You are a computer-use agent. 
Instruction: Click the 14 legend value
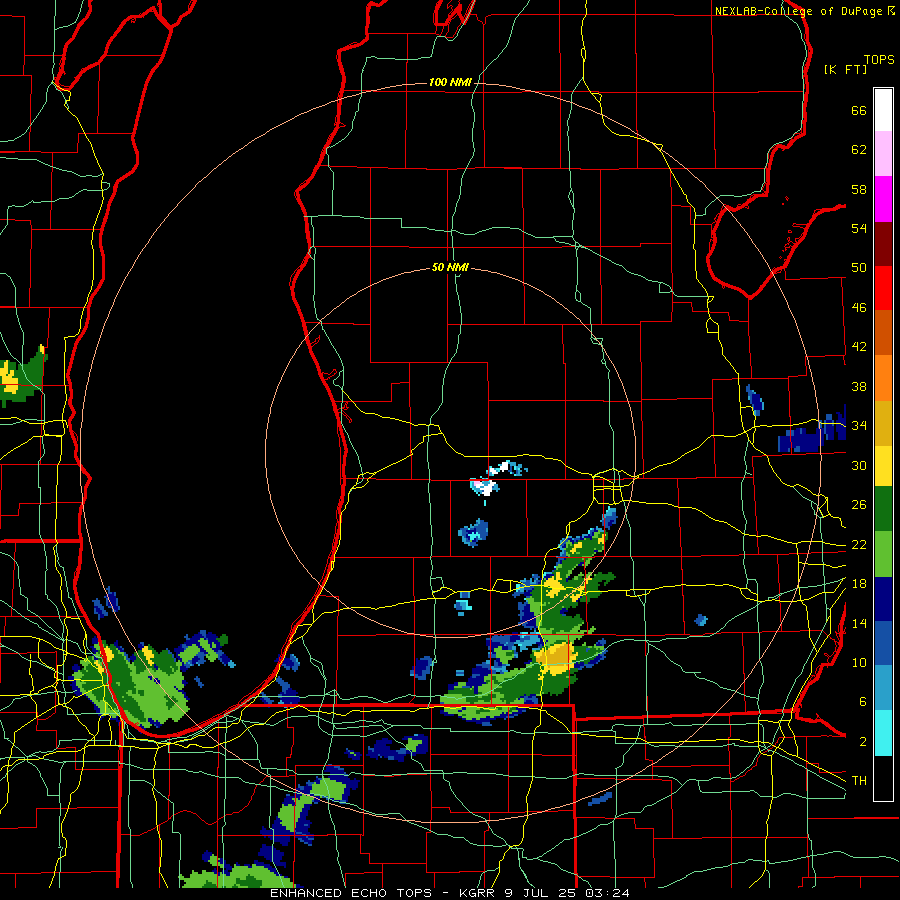point(859,623)
